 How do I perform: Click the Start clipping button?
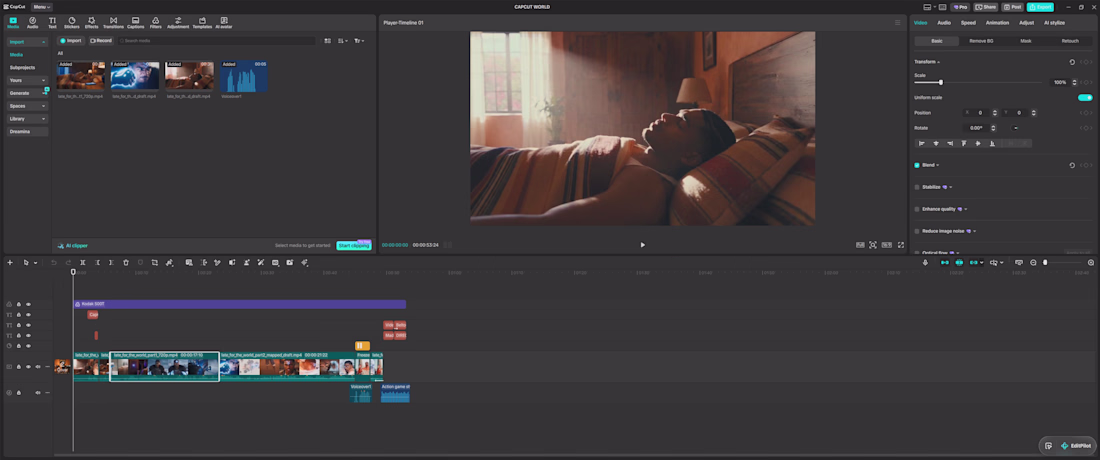click(x=354, y=245)
